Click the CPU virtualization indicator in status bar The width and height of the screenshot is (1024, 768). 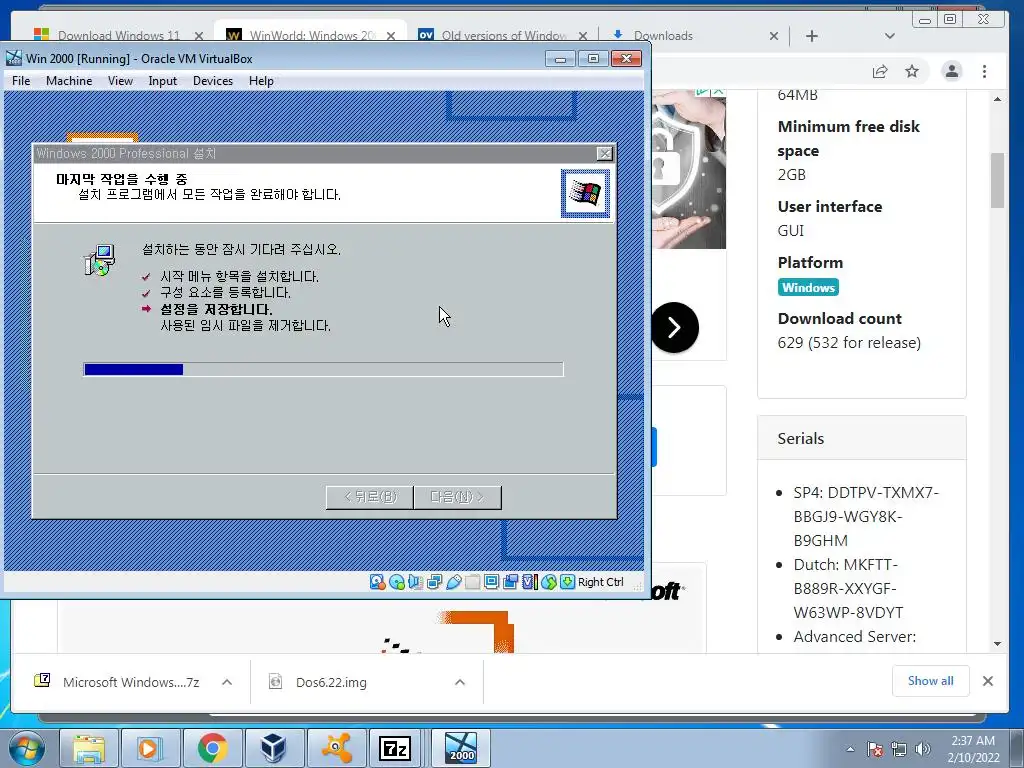(x=530, y=582)
